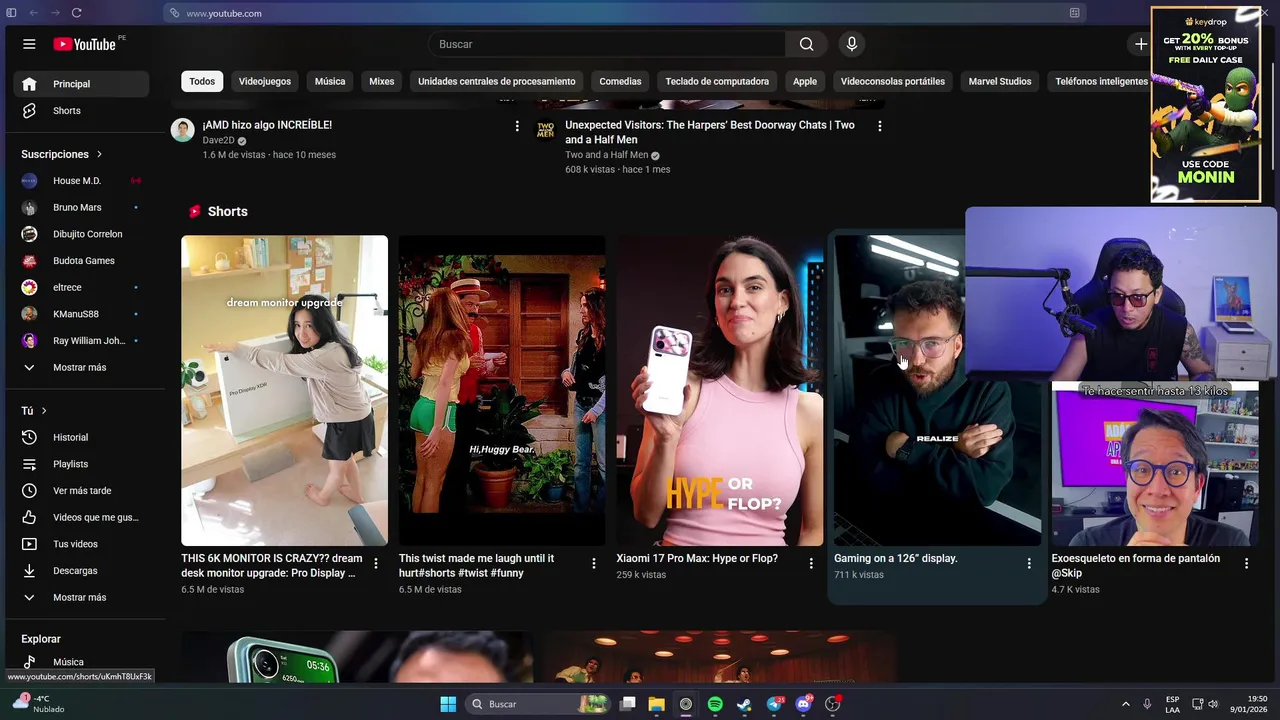Select Videoconsolas portátiles chip
1280x720 pixels.
893,81
